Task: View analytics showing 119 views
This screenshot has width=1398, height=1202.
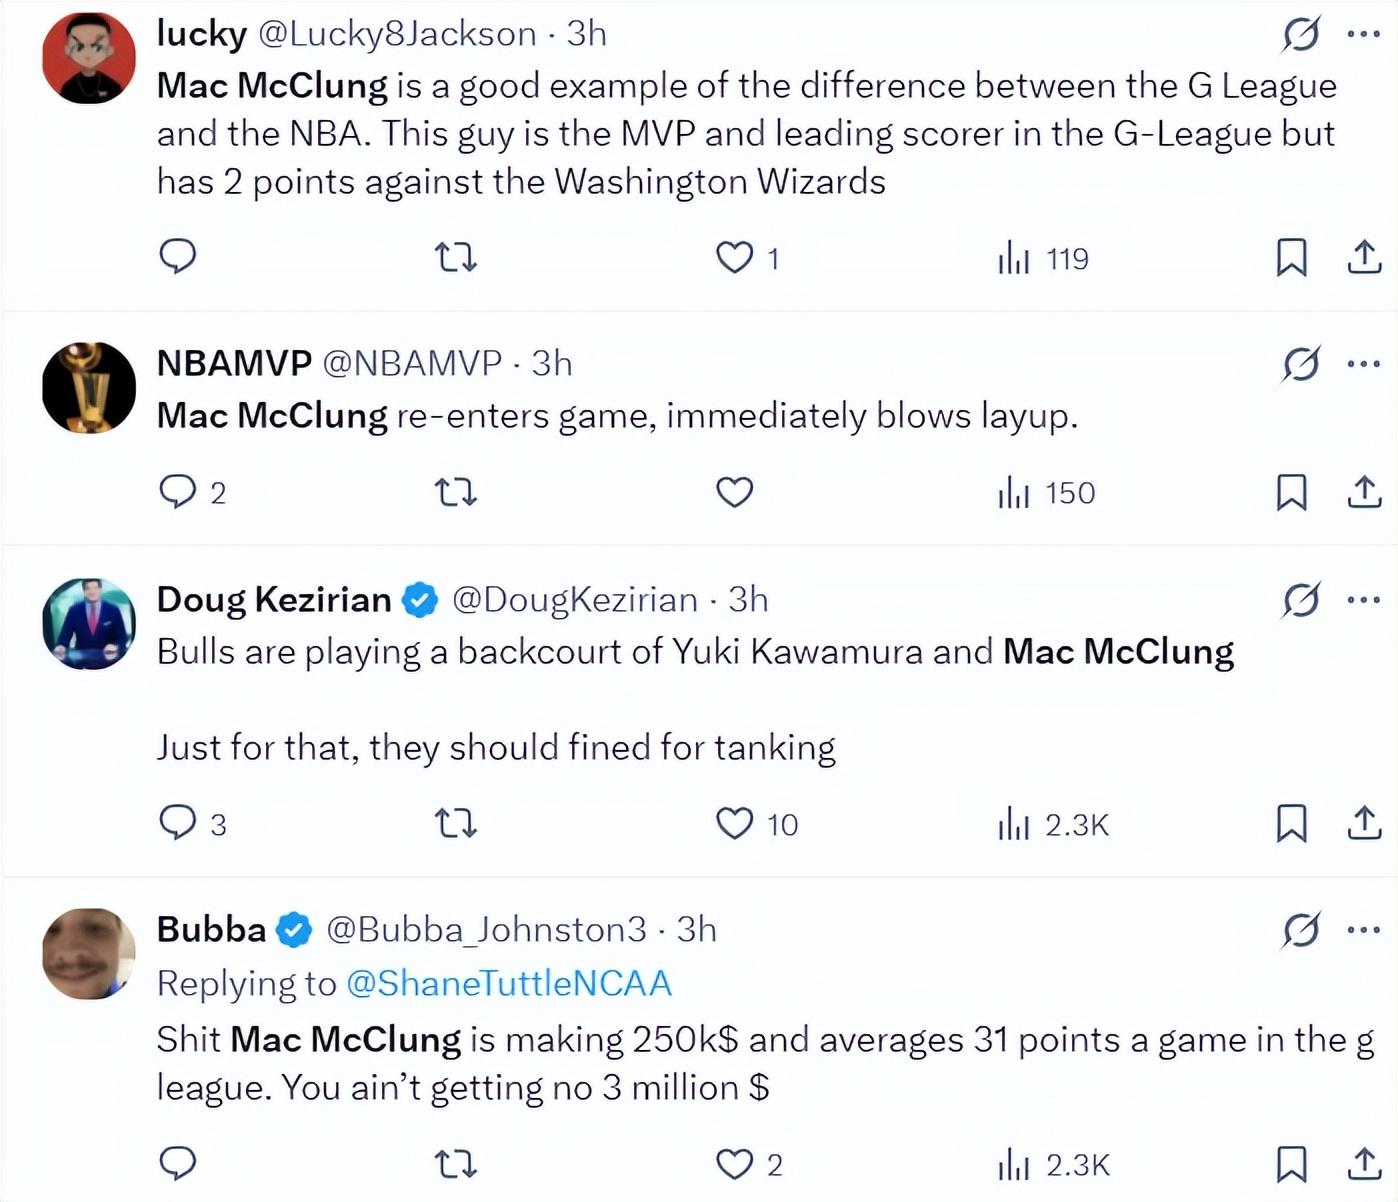Action: pos(1043,259)
